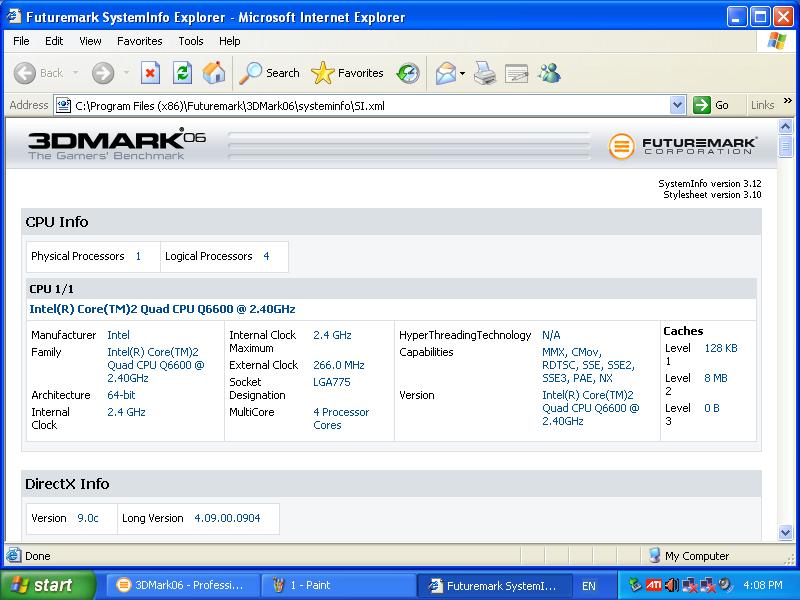The image size is (800, 600).
Task: Click the MultiCore value 4 Processor Cores
Action: click(341, 418)
